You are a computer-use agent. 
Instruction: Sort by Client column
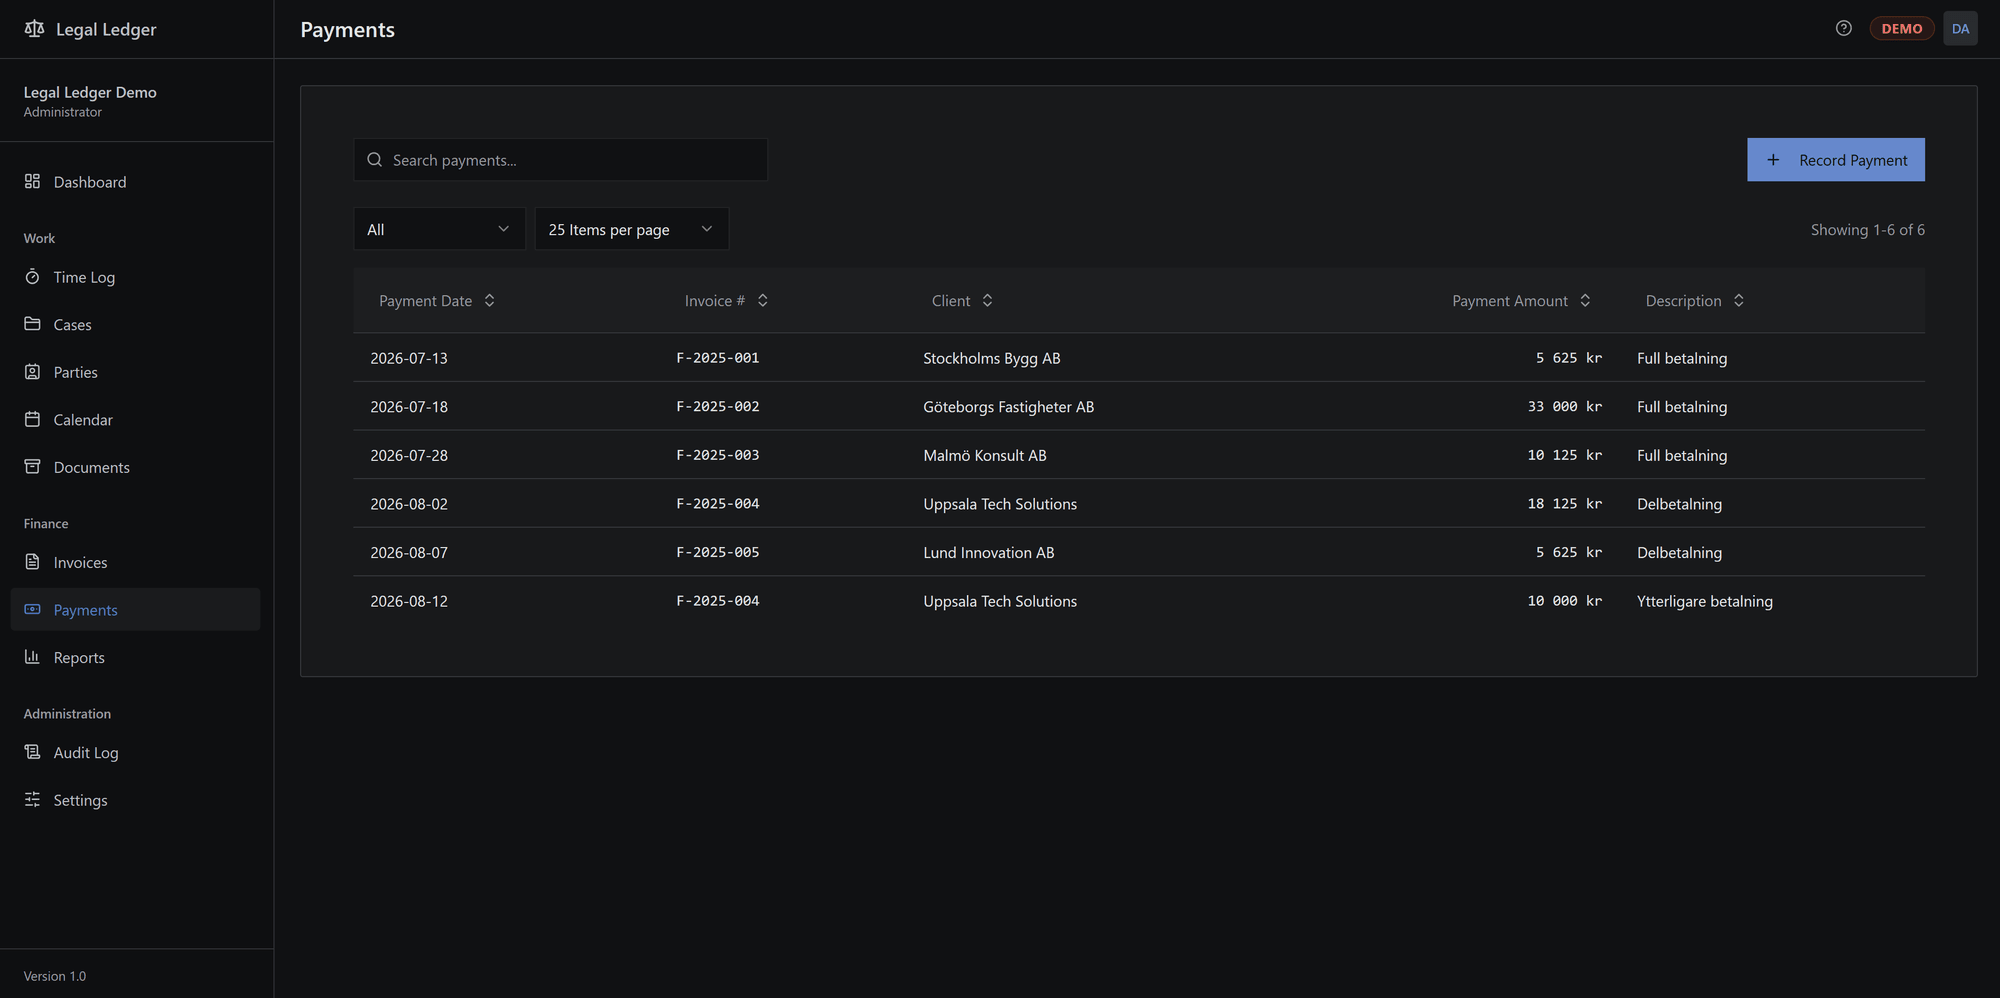click(962, 301)
